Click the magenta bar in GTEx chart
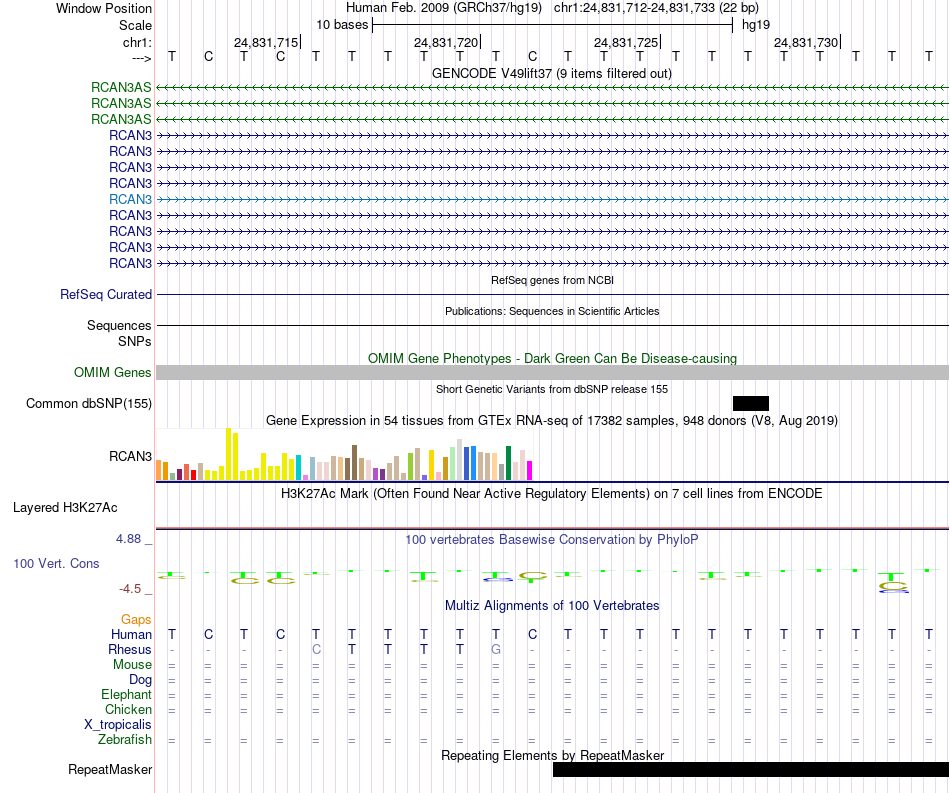Viewport: 950px width, 793px height. (x=529, y=471)
